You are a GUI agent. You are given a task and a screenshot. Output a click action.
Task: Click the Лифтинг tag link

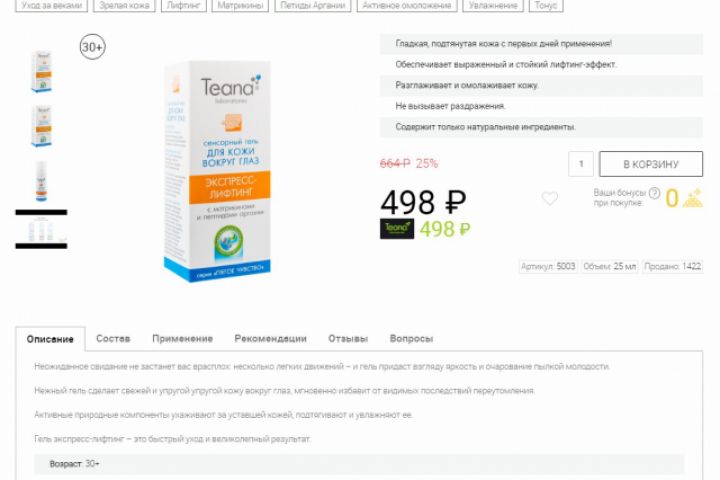184,6
